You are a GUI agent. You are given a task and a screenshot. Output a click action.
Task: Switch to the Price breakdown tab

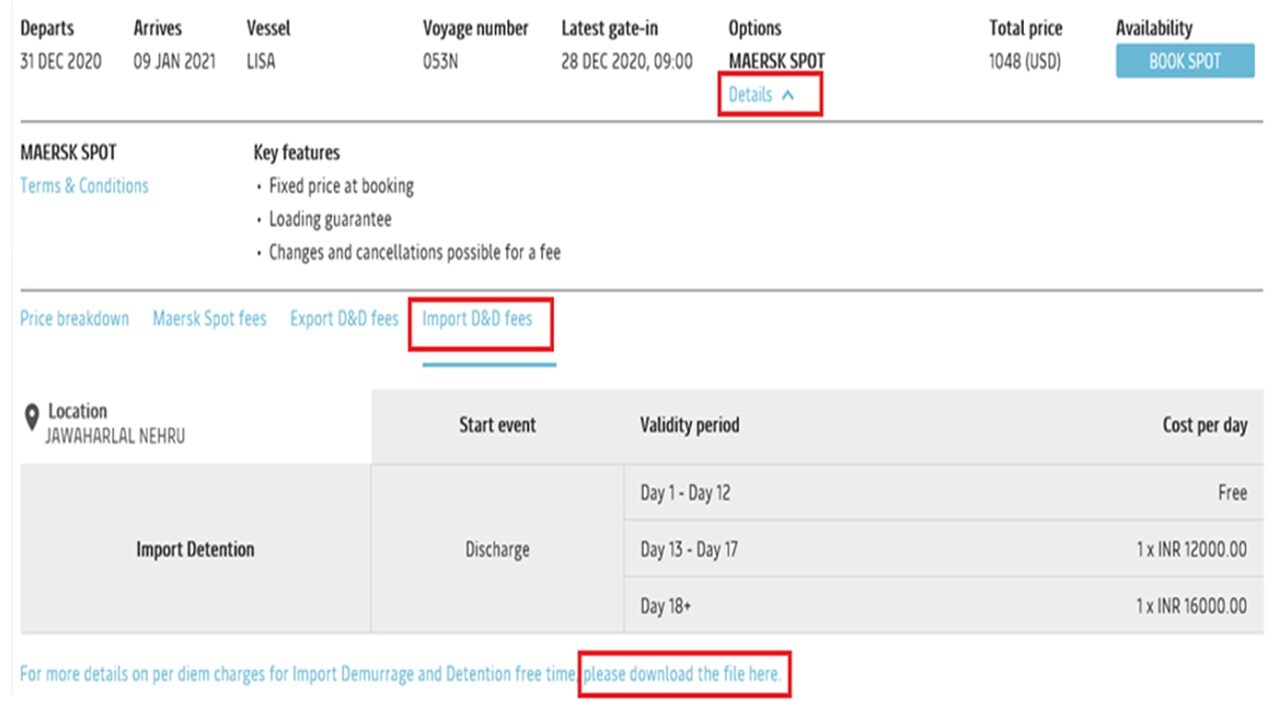pyautogui.click(x=74, y=318)
